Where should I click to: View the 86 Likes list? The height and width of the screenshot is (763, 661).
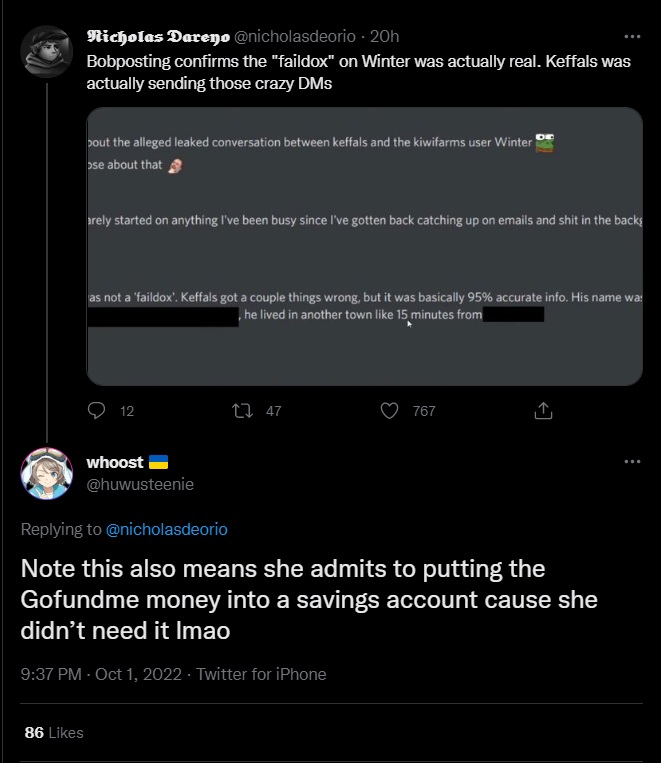point(54,733)
